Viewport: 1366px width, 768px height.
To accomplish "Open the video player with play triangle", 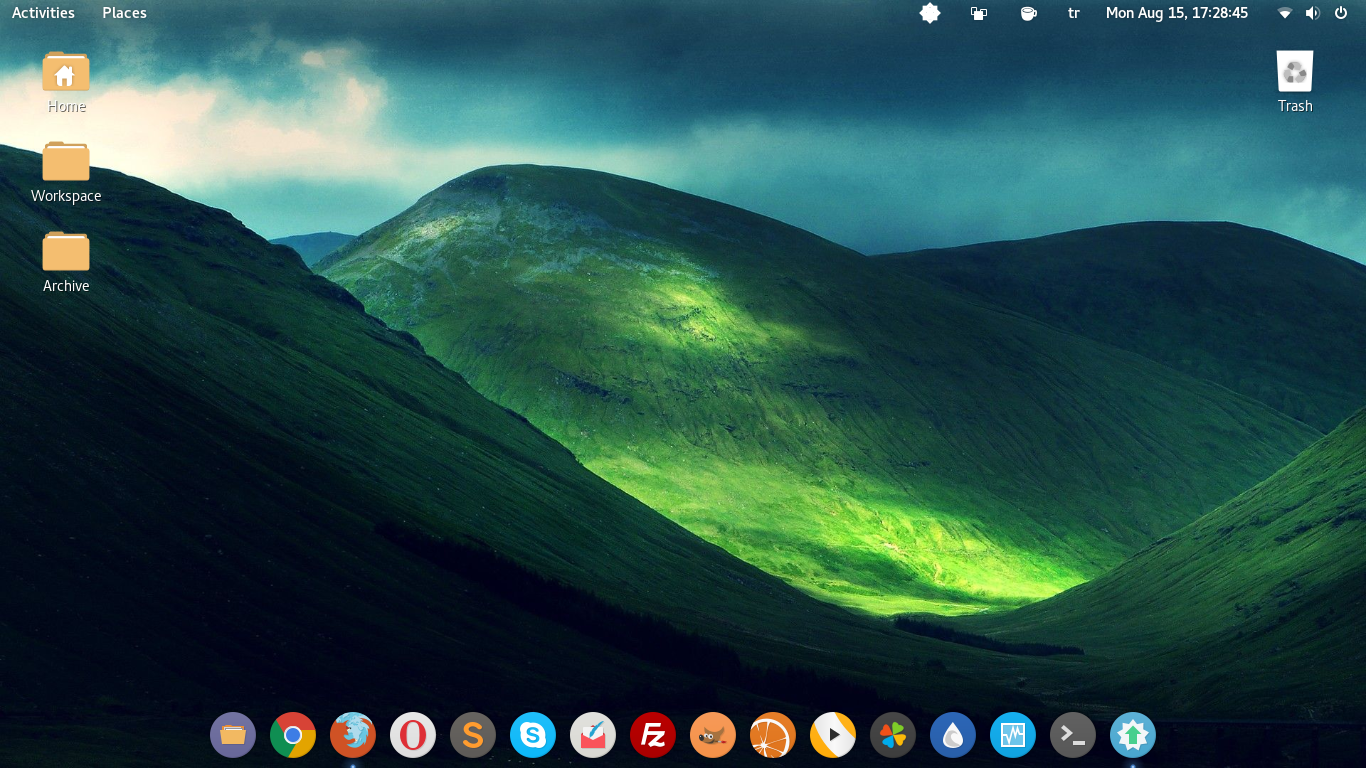I will (833, 735).
